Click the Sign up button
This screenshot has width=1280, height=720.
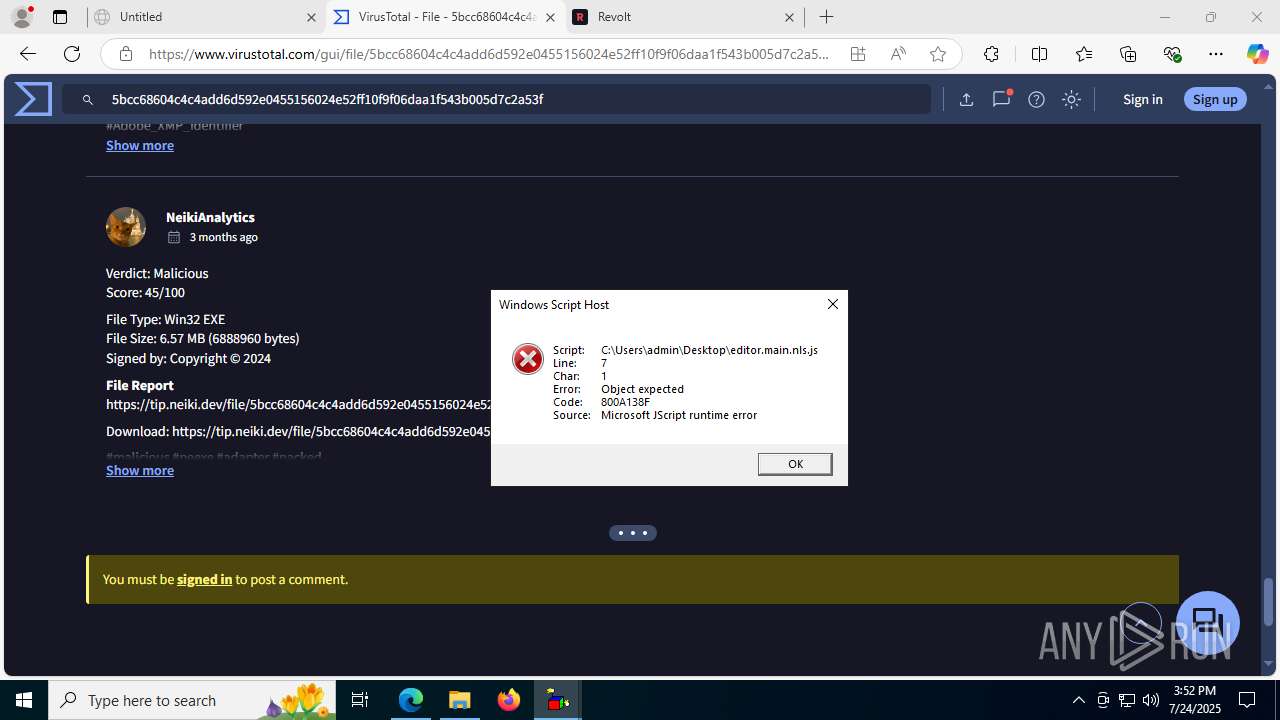point(1215,99)
